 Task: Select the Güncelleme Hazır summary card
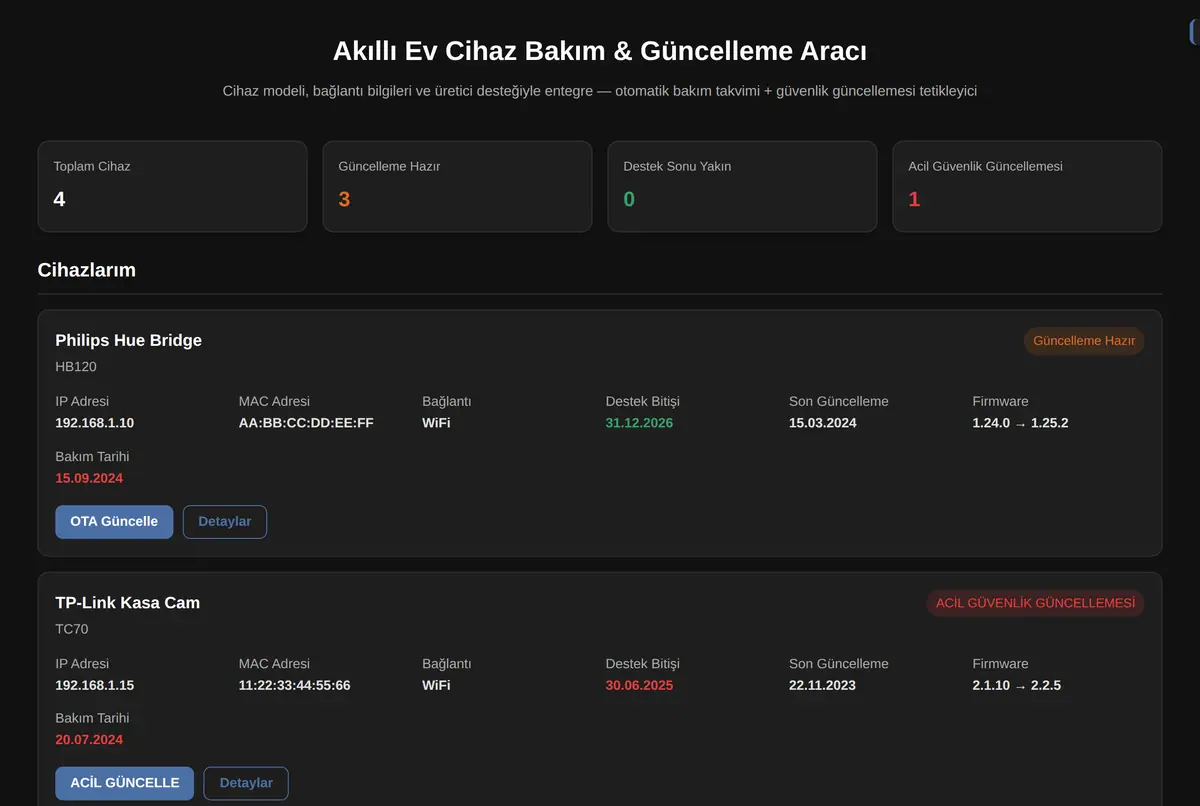coord(457,186)
